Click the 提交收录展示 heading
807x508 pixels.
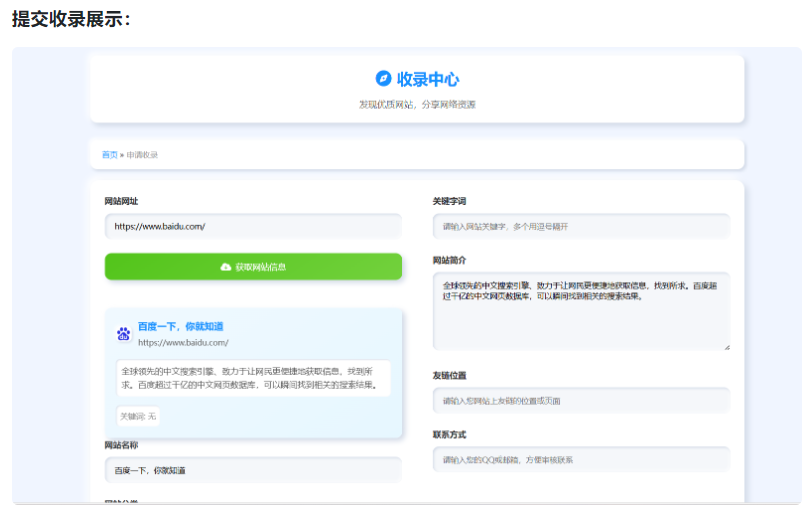pos(71,19)
